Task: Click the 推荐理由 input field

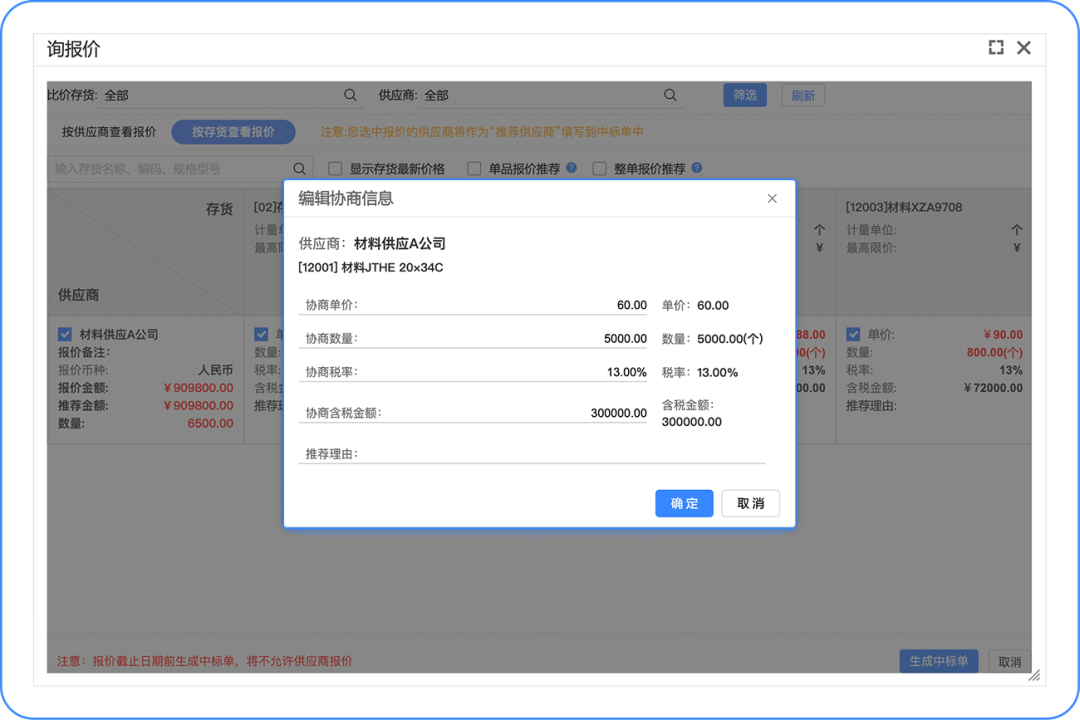Action: 560,454
